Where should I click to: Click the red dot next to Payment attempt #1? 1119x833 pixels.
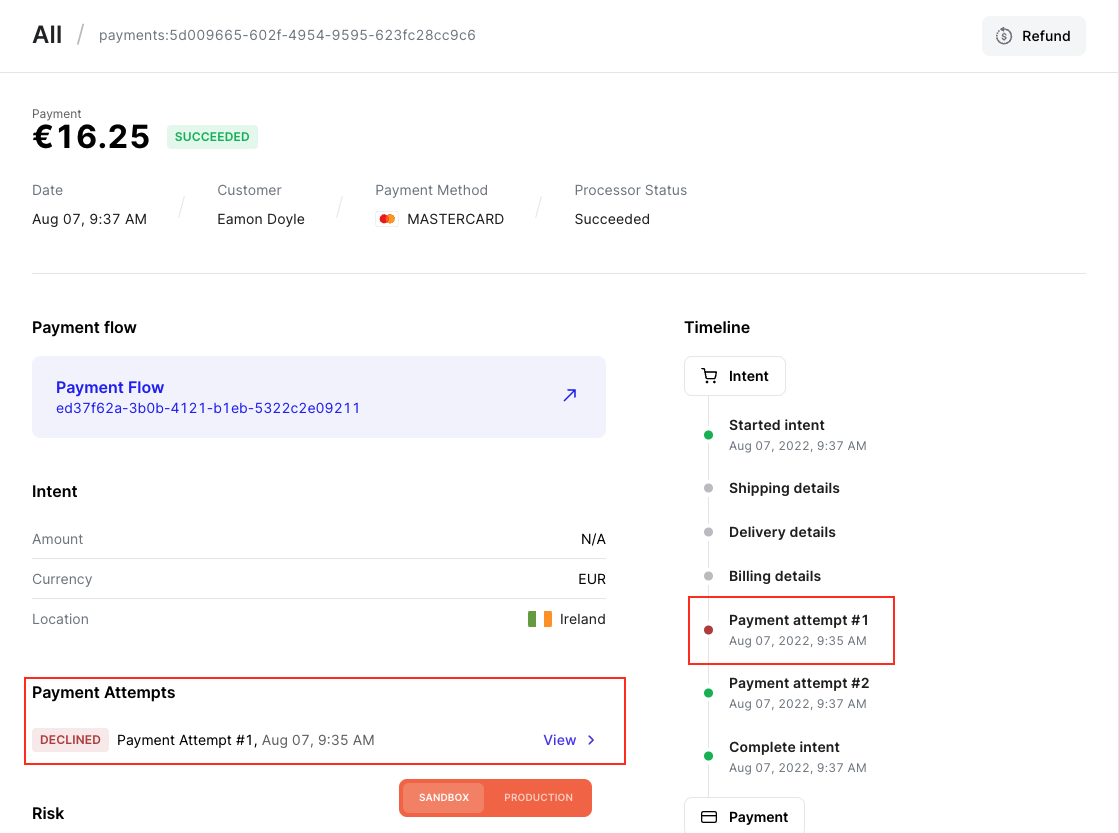pos(708,630)
